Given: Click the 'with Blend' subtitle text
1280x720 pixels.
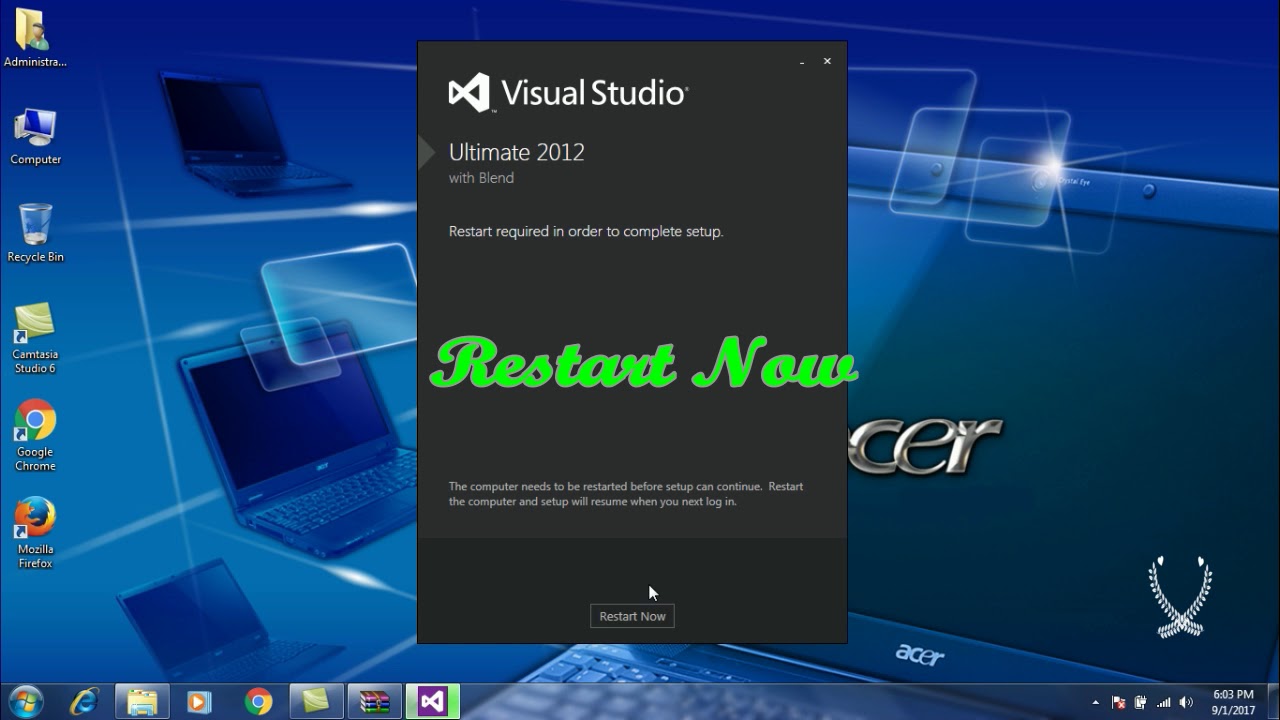Looking at the screenshot, I should pos(481,178).
